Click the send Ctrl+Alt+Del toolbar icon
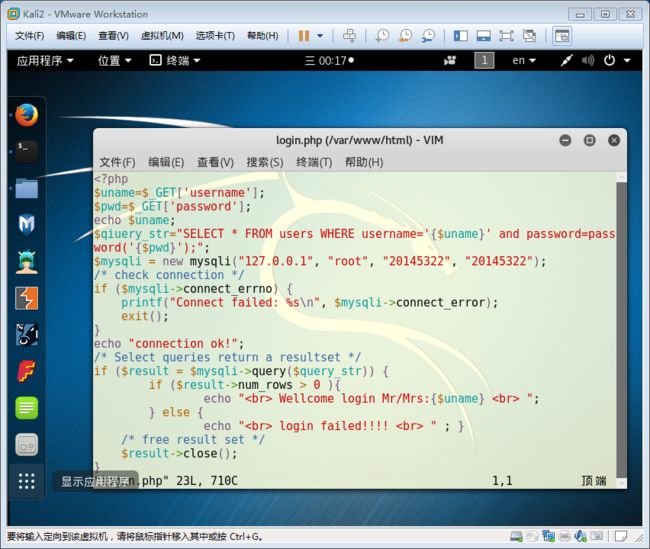 [349, 36]
